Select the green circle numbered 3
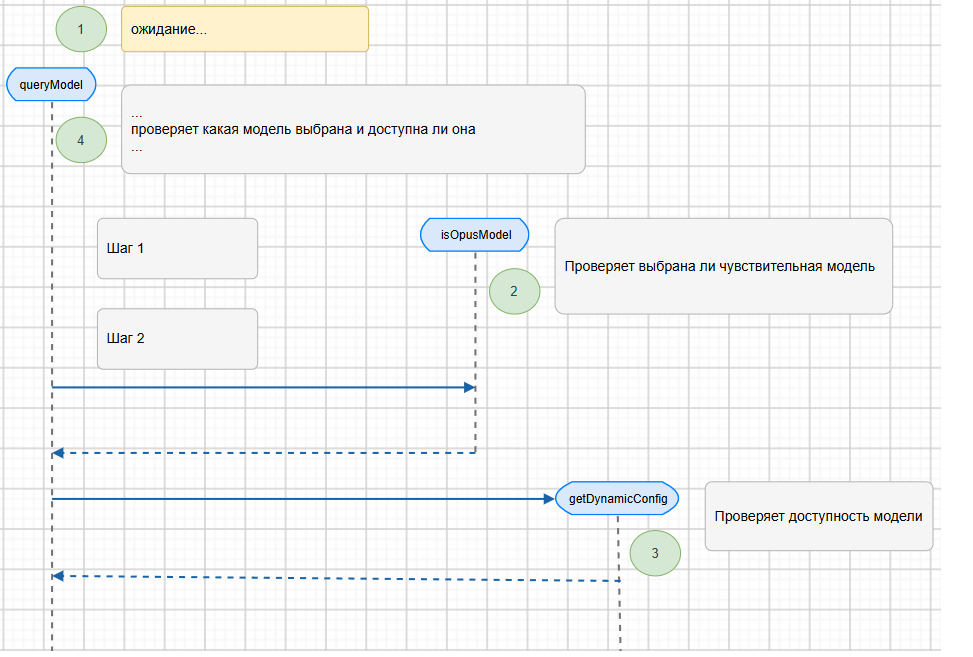This screenshot has height=657, width=973. click(655, 553)
